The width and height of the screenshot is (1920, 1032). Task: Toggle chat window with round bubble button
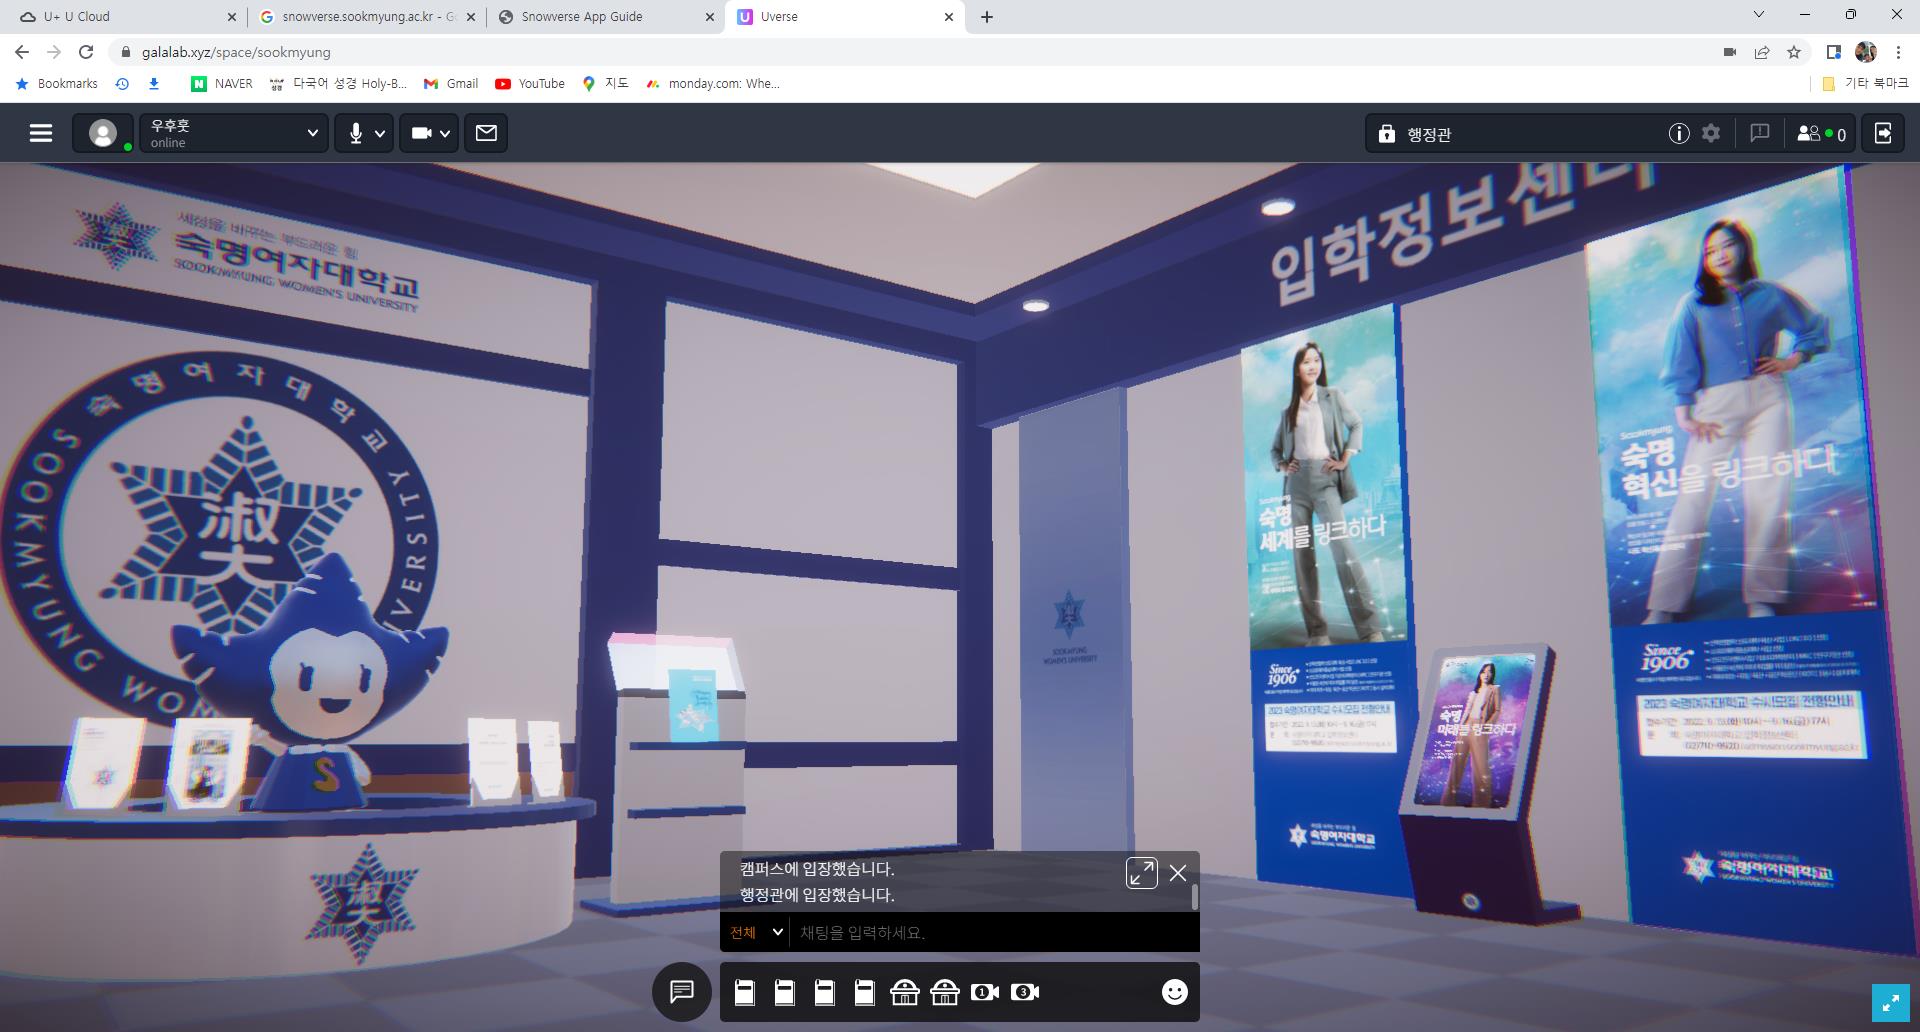tap(682, 992)
